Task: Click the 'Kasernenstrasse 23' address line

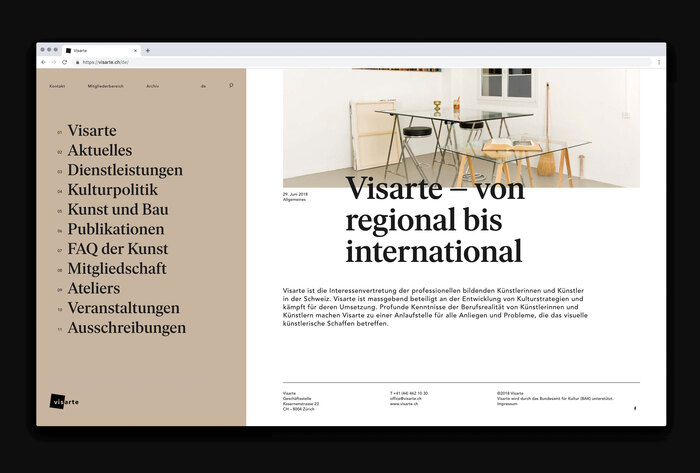Action: point(301,404)
